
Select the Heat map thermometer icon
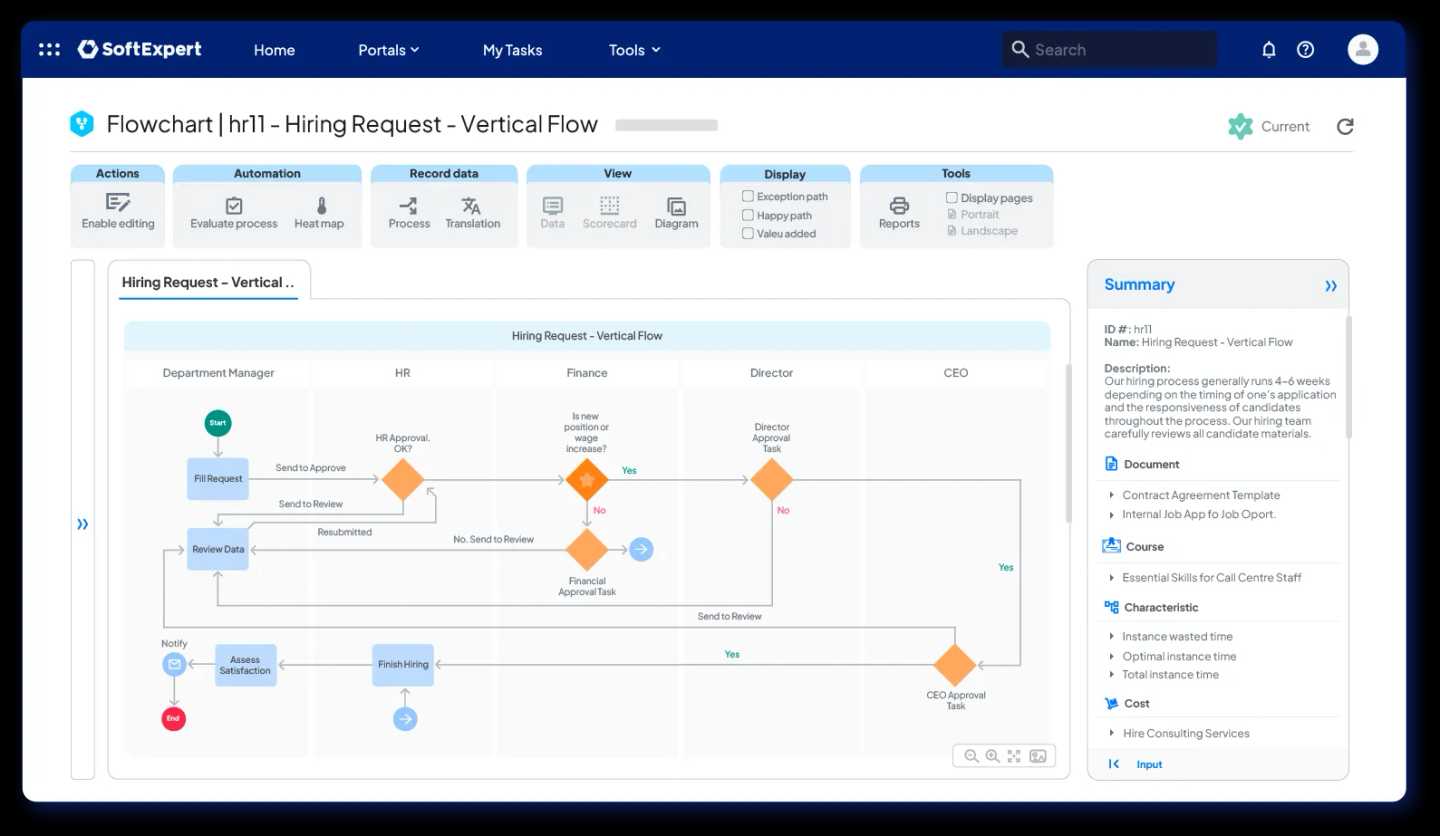[x=321, y=206]
